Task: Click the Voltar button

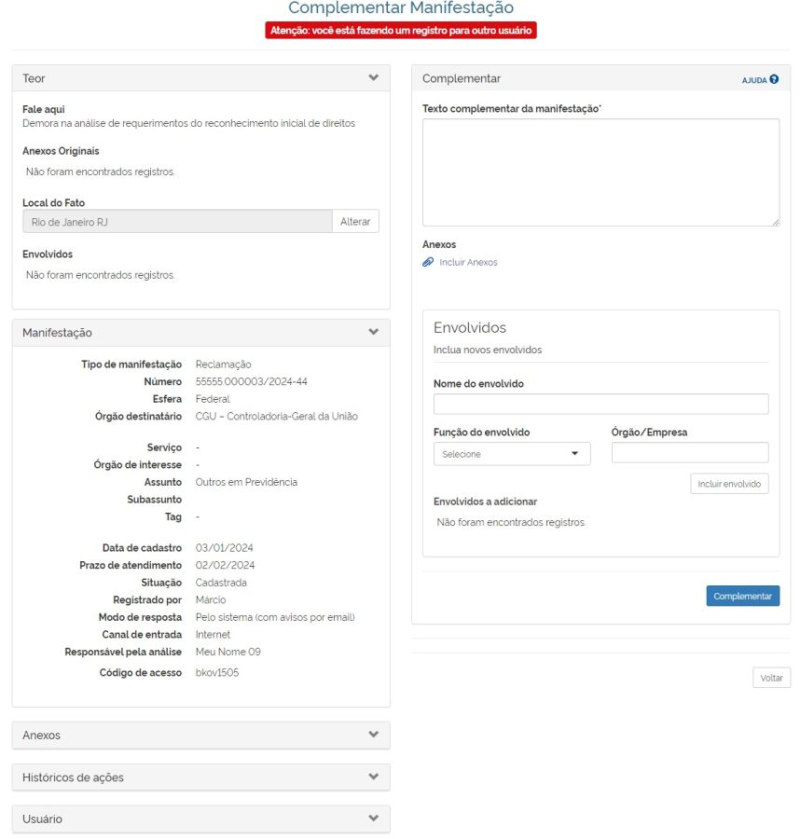Action: click(x=771, y=678)
